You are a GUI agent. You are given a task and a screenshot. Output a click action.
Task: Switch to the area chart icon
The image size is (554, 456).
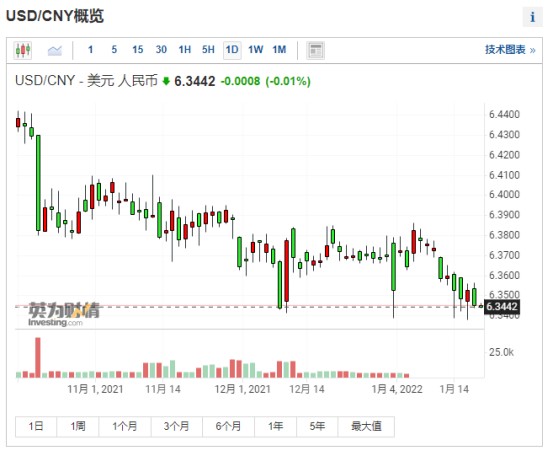tap(54, 50)
